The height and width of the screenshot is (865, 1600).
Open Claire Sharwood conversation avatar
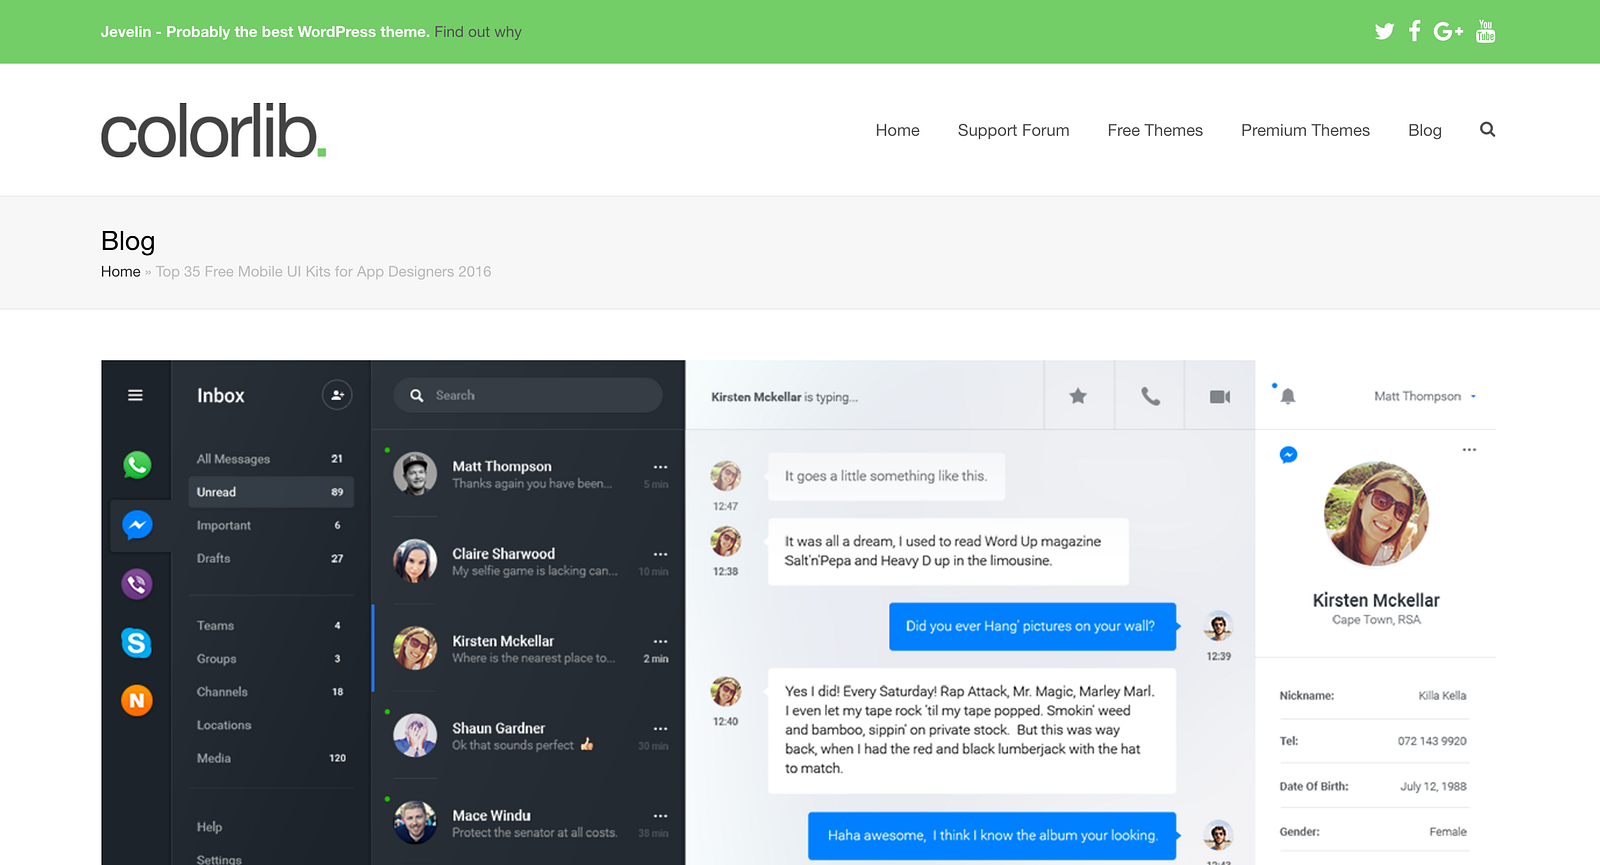click(415, 561)
